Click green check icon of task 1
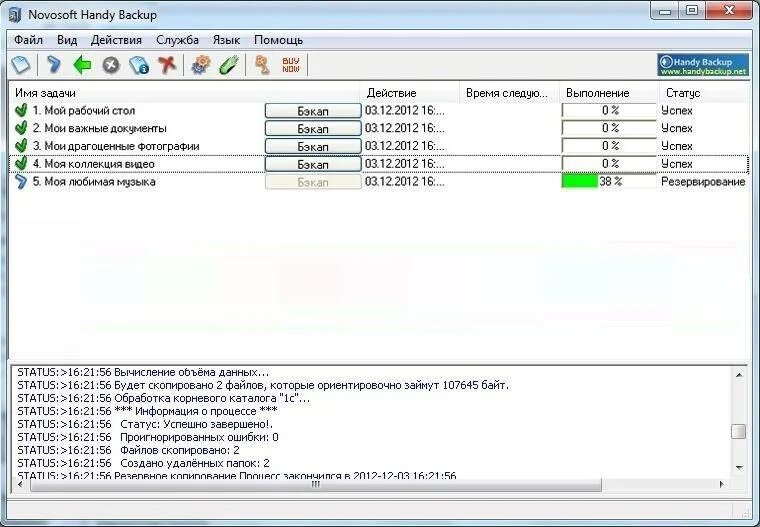 tap(21, 111)
